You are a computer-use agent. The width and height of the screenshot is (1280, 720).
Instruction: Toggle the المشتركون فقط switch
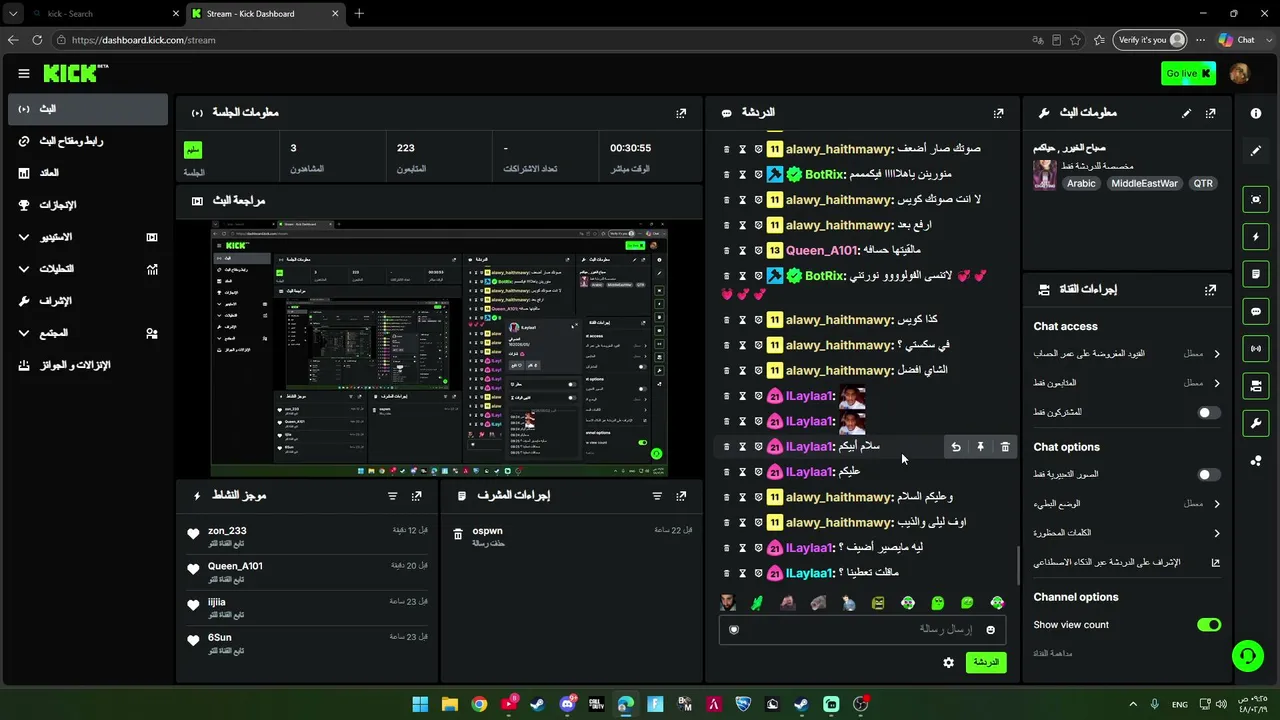(1209, 413)
